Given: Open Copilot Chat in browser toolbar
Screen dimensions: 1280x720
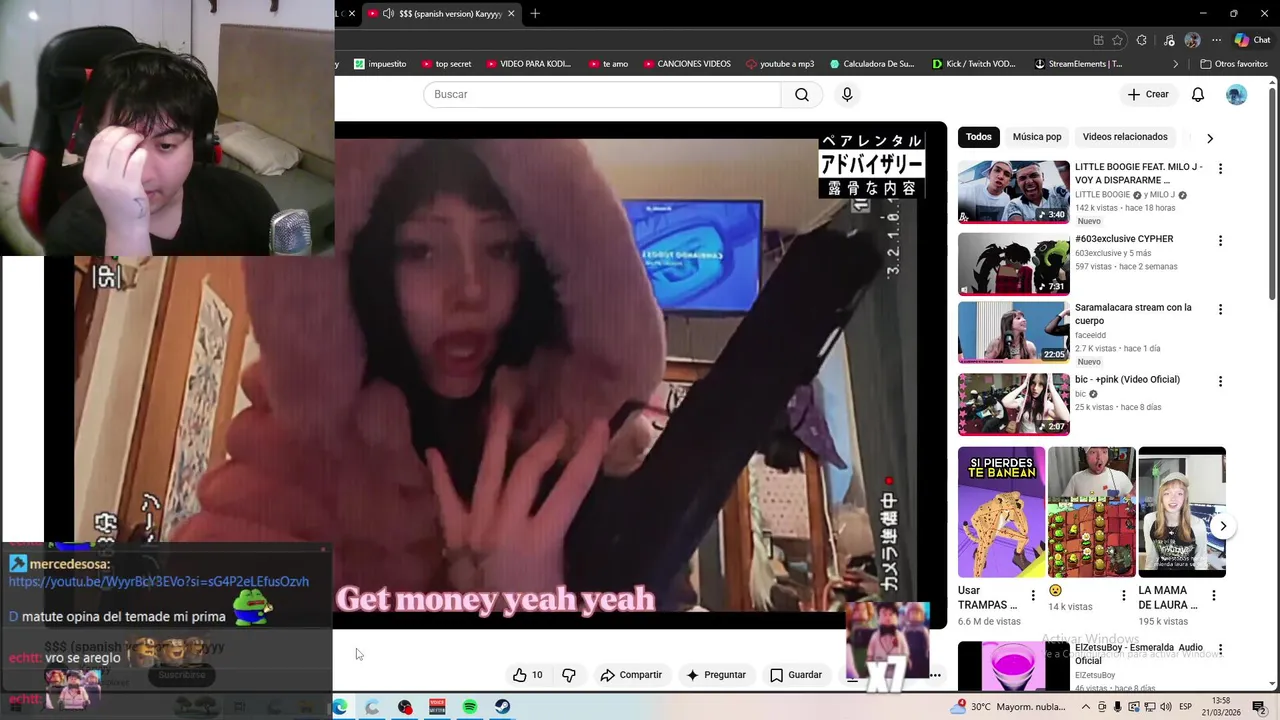Looking at the screenshot, I should (1252, 41).
